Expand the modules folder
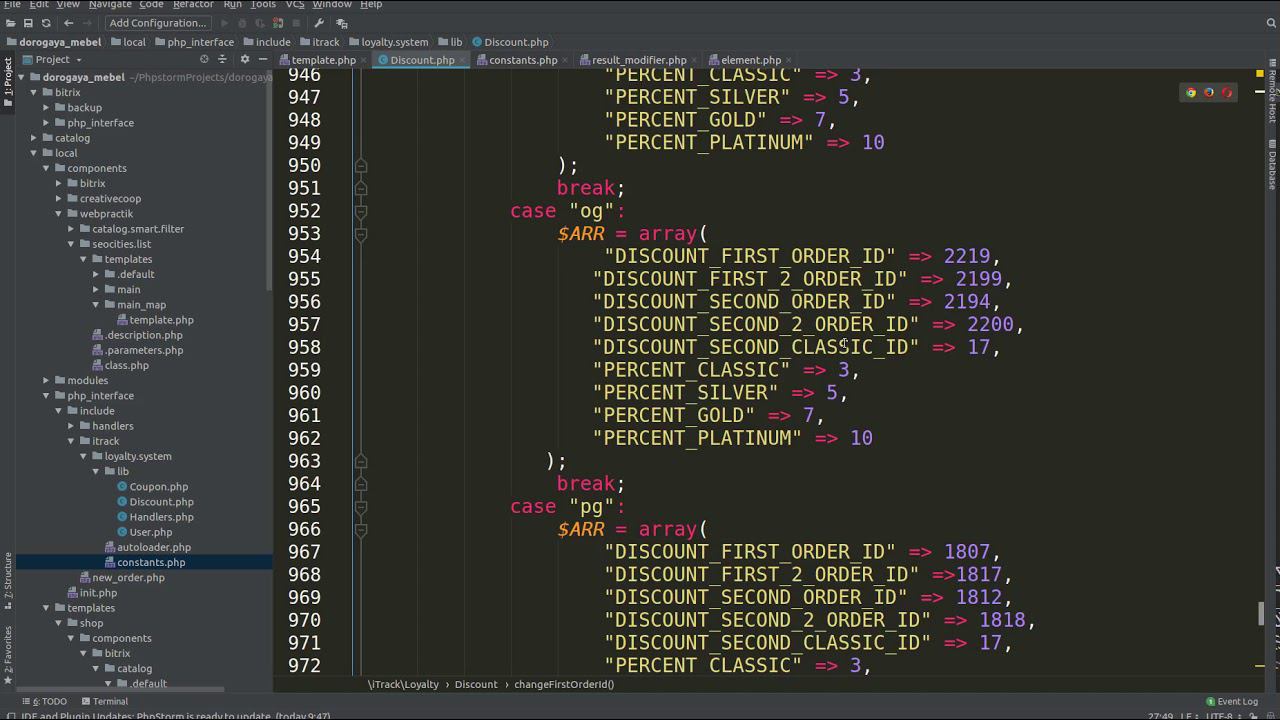The image size is (1280, 720). click(46, 380)
